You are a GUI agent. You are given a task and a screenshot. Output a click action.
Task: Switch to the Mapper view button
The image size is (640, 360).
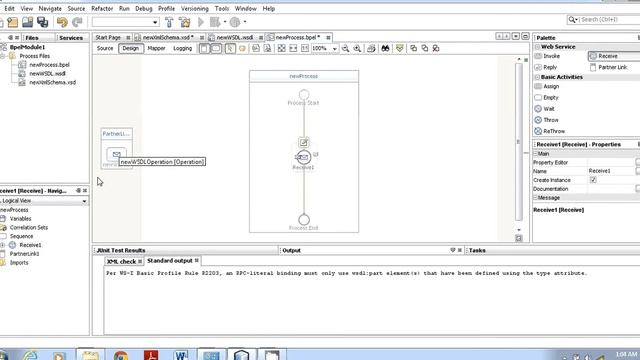point(156,49)
